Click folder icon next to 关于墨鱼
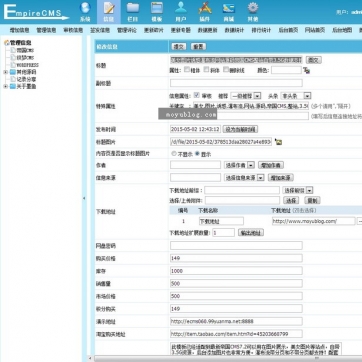Image resolution: width=362 pixels, height=362 pixels. pyautogui.click(x=13, y=87)
